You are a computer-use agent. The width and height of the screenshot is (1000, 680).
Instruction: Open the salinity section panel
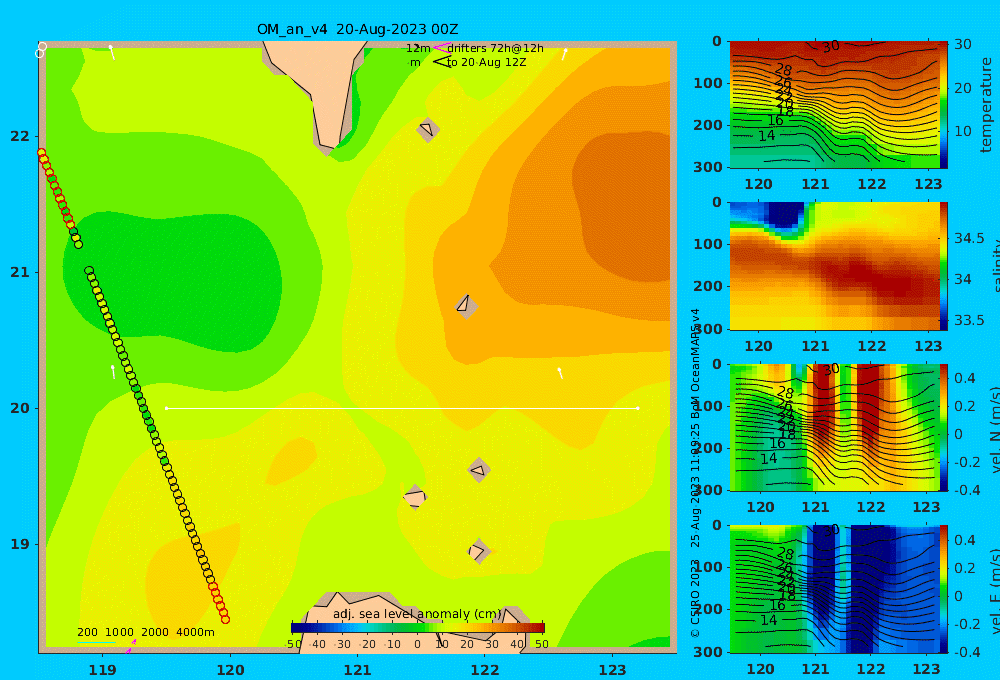(834, 266)
